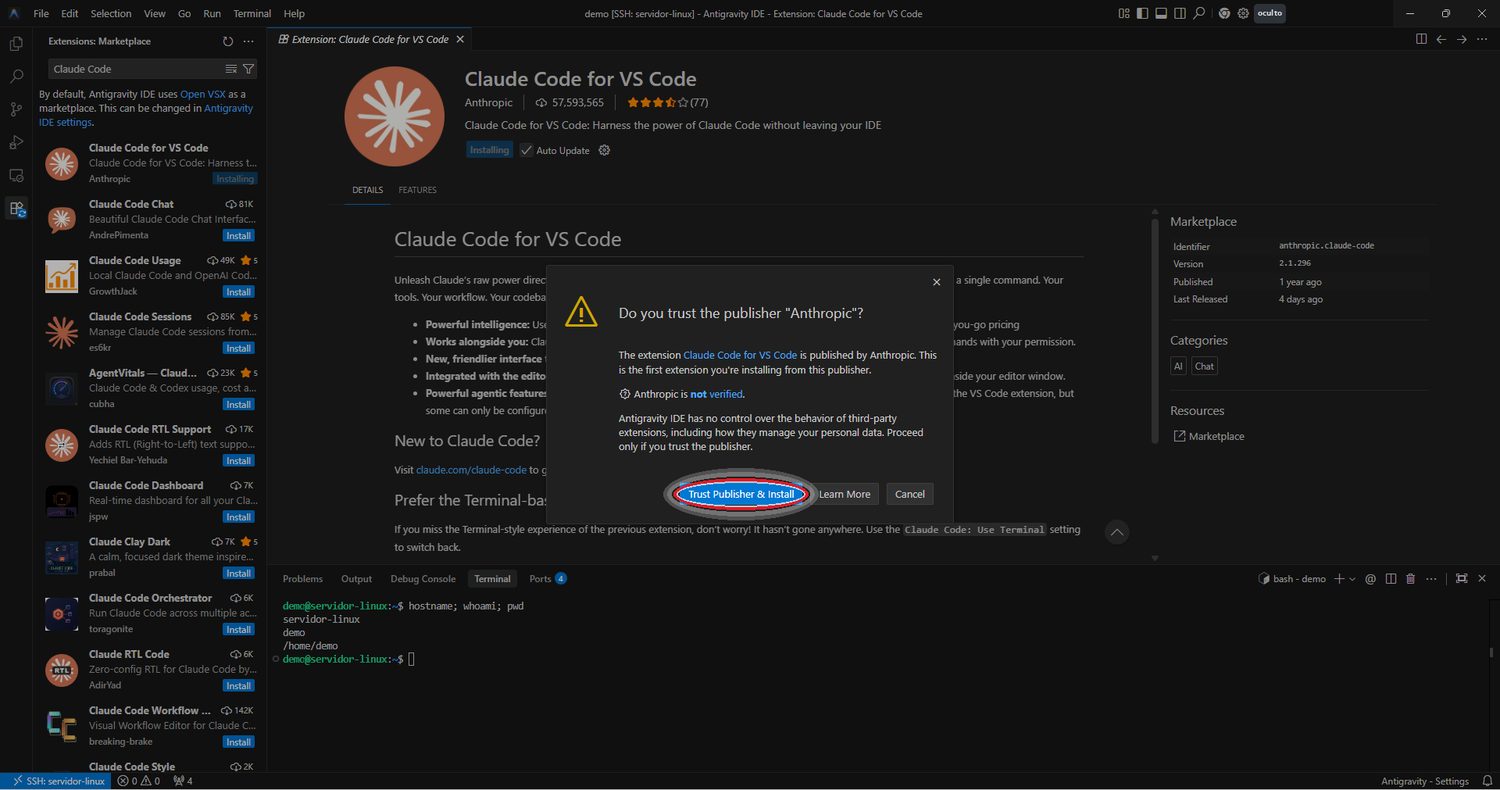The image size is (1500, 790).
Task: Click the Chrome browser icon in the title bar
Action: click(1225, 13)
